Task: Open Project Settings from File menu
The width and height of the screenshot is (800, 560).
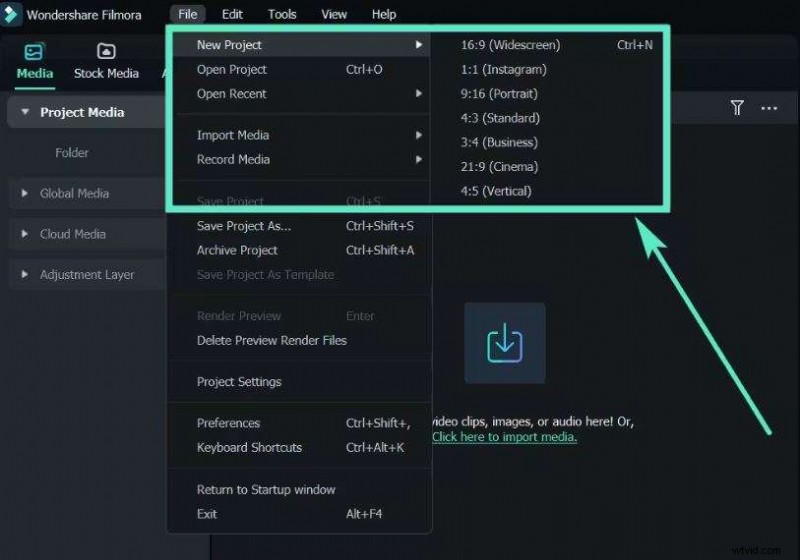Action: tap(302, 381)
